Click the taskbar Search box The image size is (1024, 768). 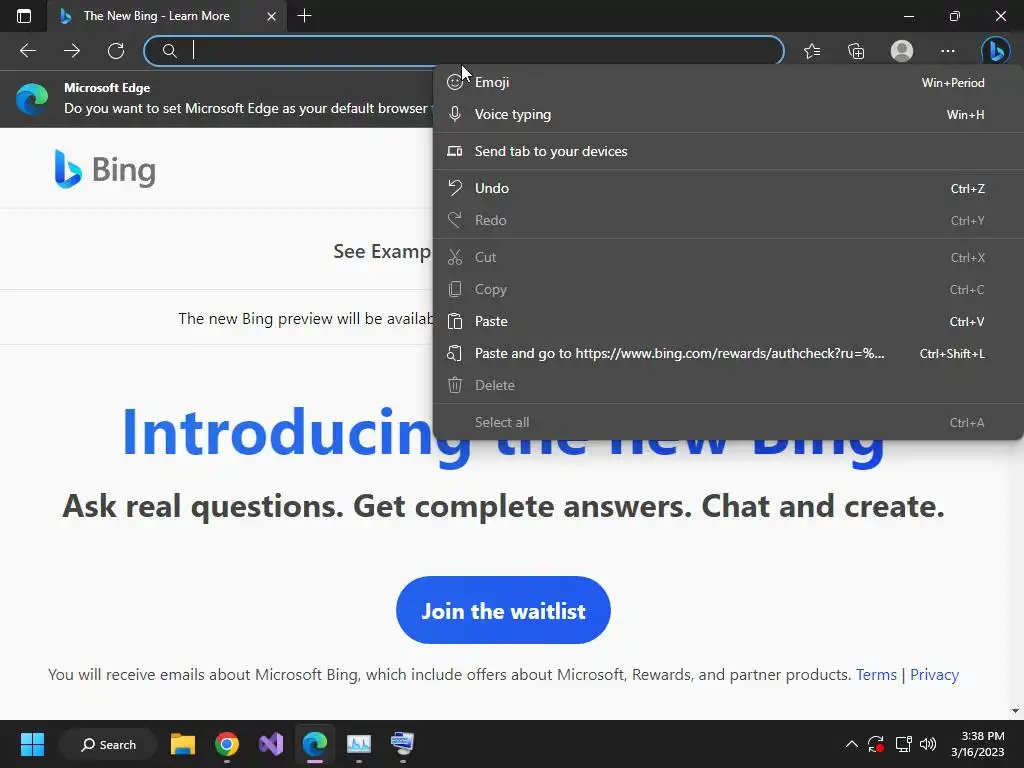(108, 744)
